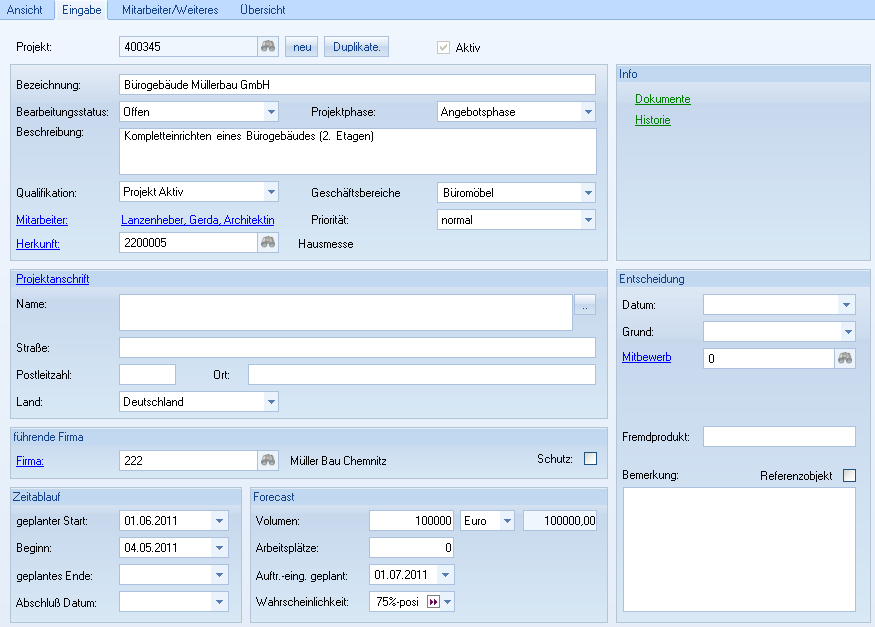Open the Euro currency dropdown
The height and width of the screenshot is (627, 875).
point(507,520)
